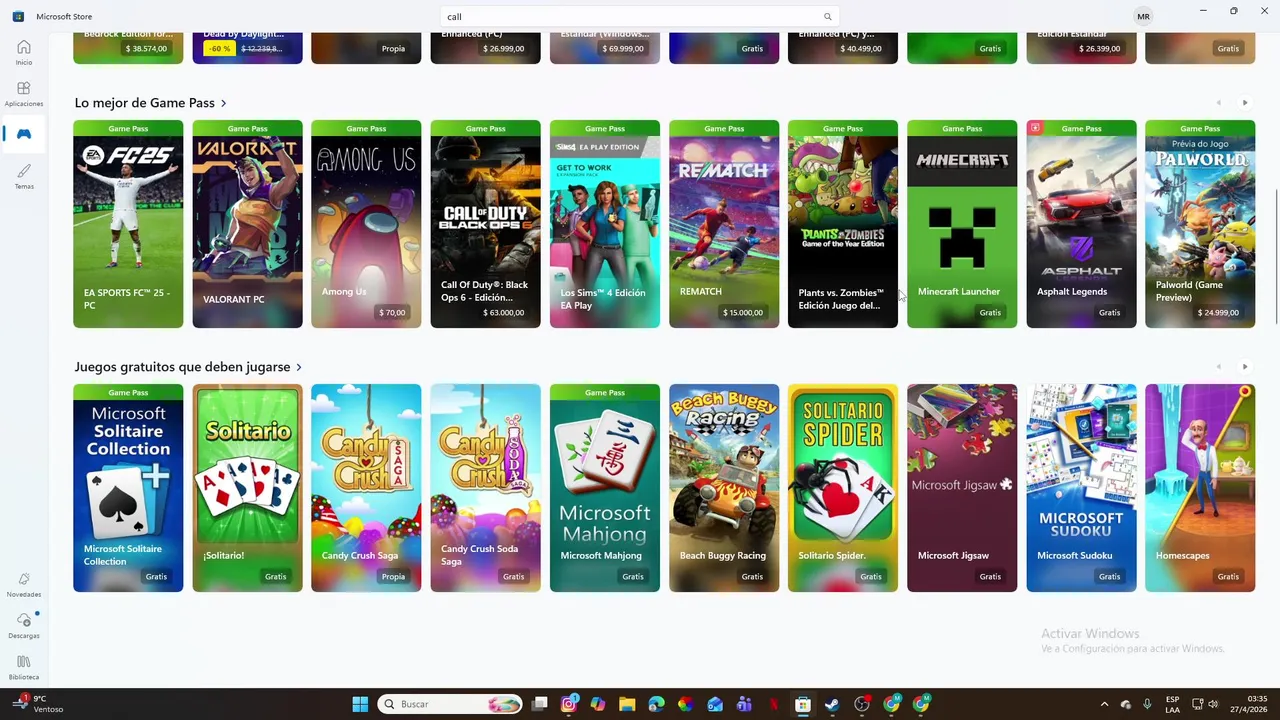1280x720 pixels.
Task: Go to Aplicaciones in the sidebar
Action: [x=23, y=94]
